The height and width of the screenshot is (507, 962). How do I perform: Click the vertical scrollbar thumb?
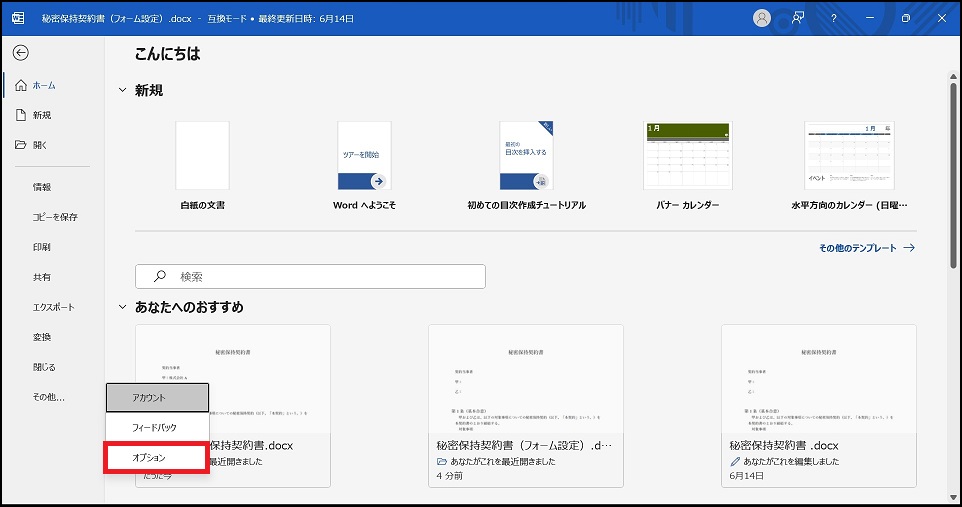tap(953, 176)
